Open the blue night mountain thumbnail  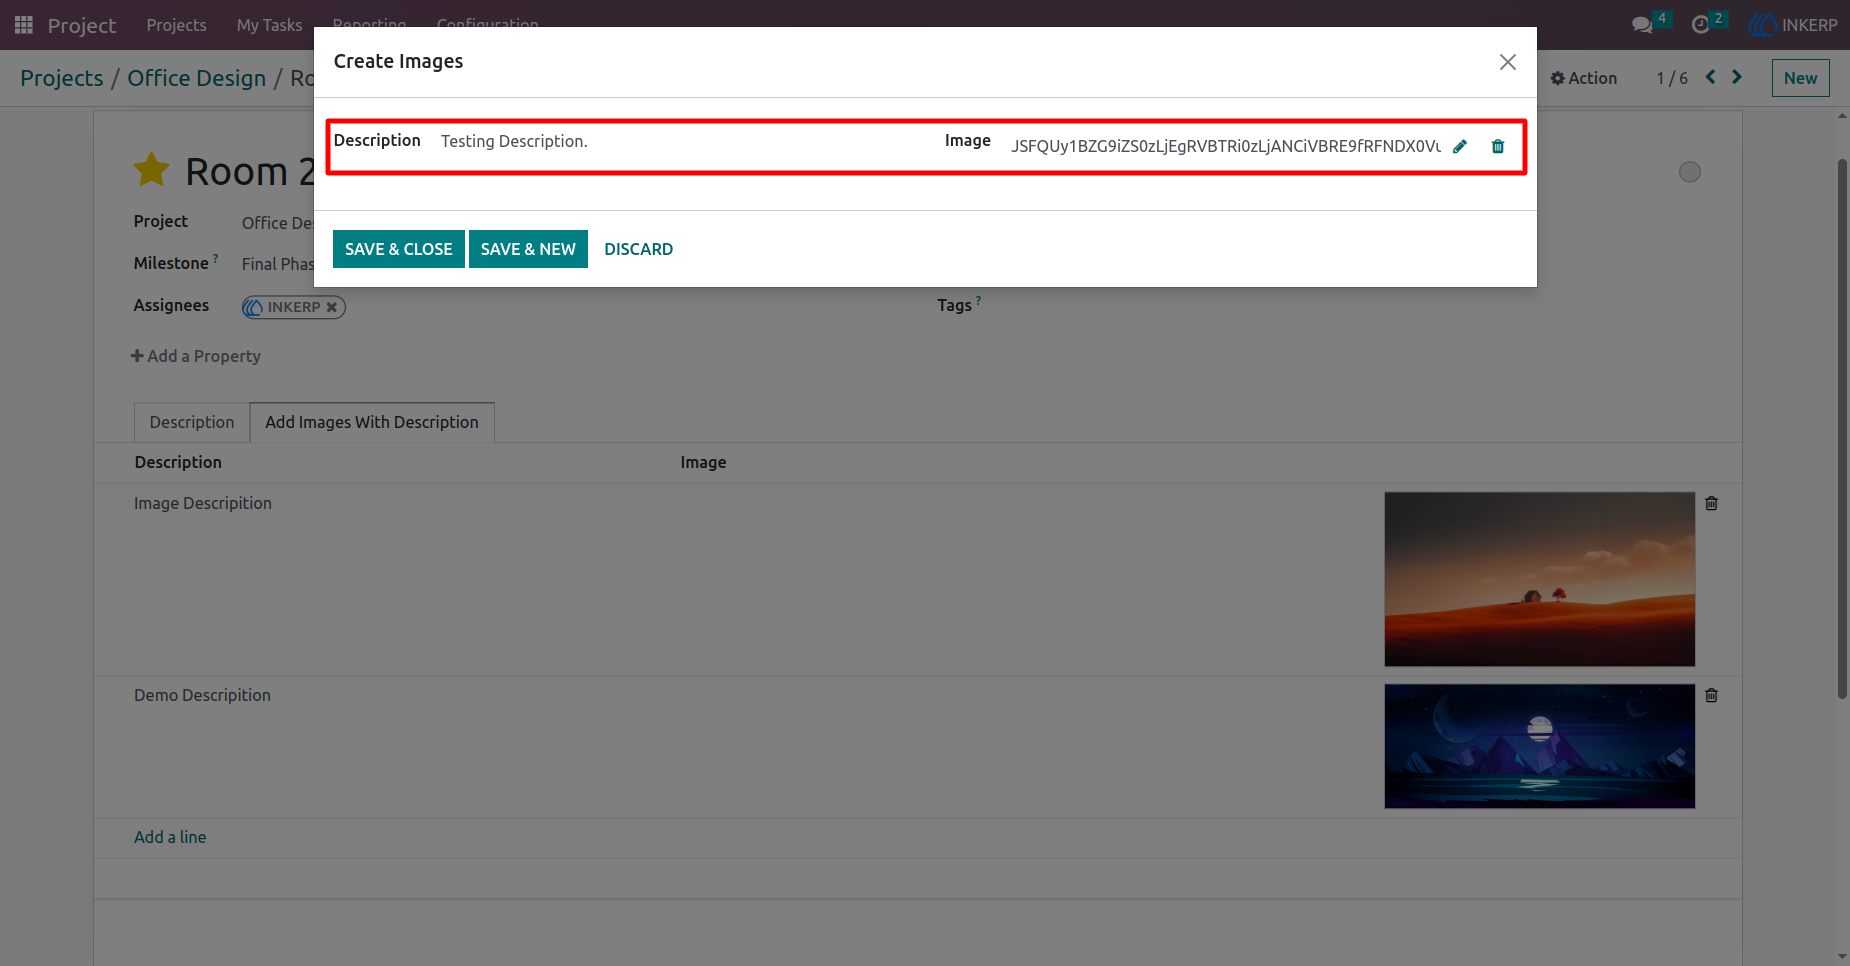[1540, 746]
